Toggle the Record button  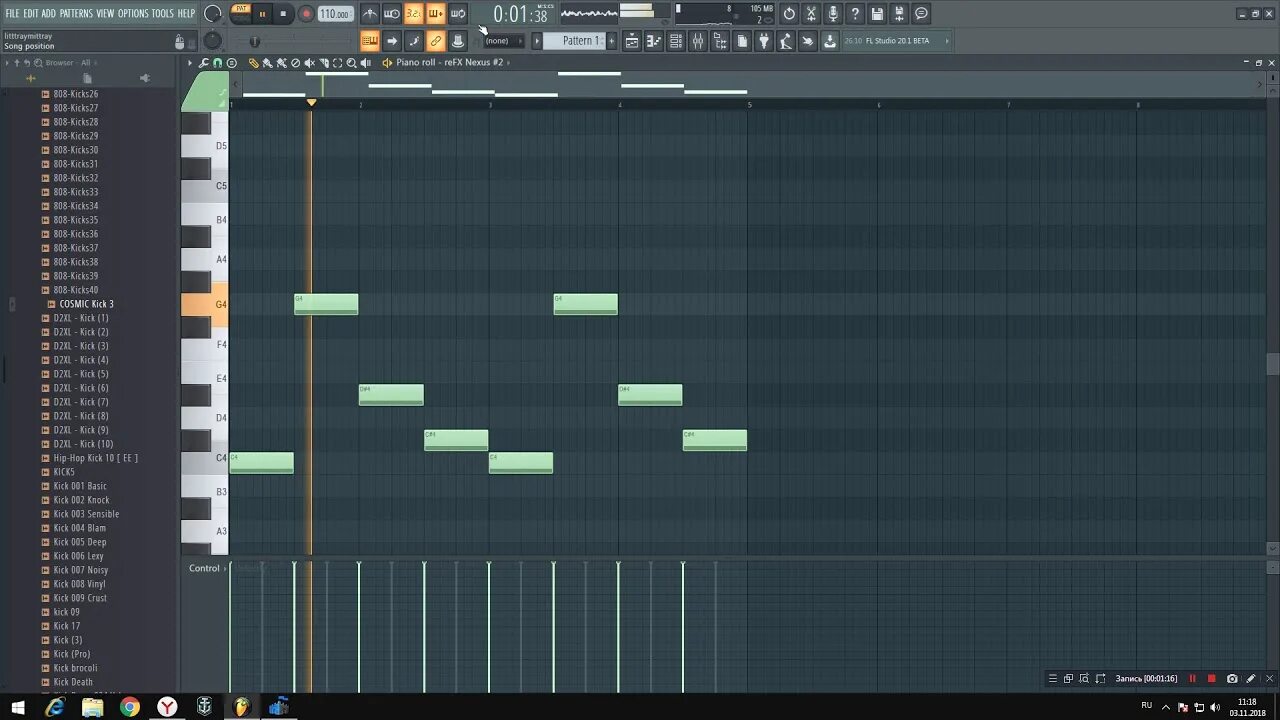tap(306, 14)
